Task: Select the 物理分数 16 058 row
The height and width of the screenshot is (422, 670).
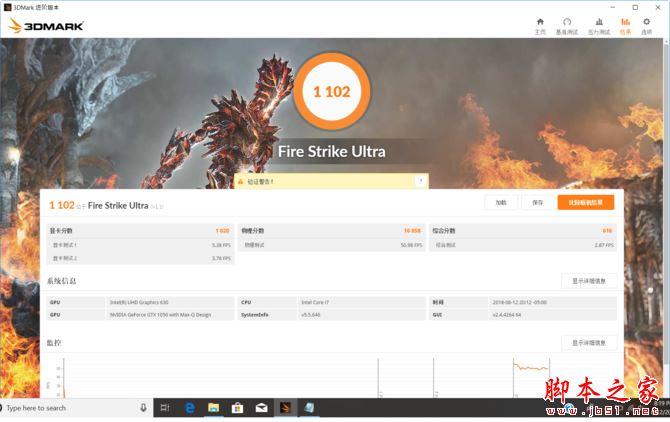Action: (331, 231)
